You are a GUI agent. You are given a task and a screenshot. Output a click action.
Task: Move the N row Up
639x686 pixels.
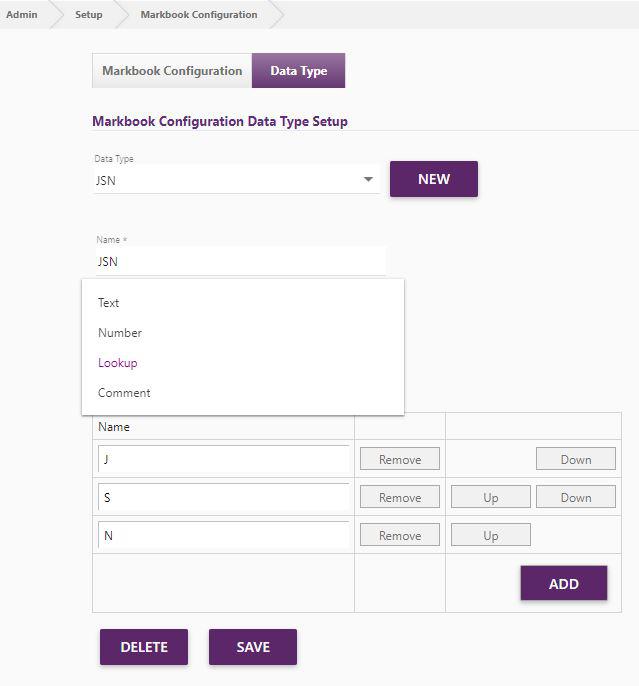click(x=491, y=535)
